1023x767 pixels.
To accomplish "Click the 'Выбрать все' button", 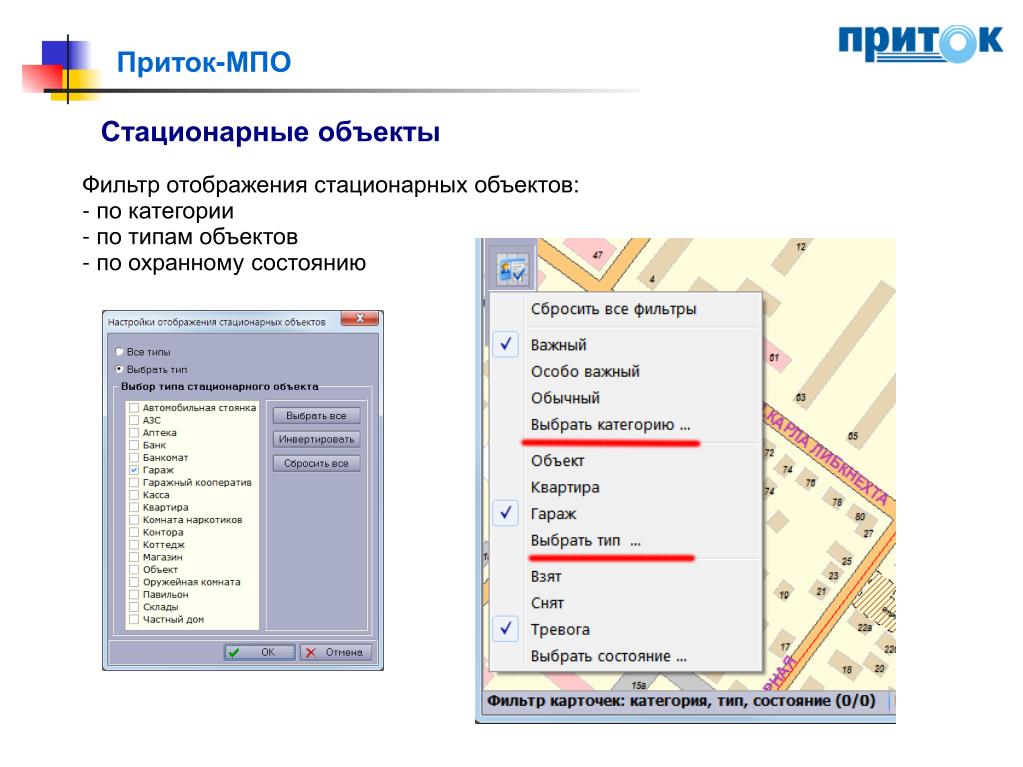I will click(316, 415).
